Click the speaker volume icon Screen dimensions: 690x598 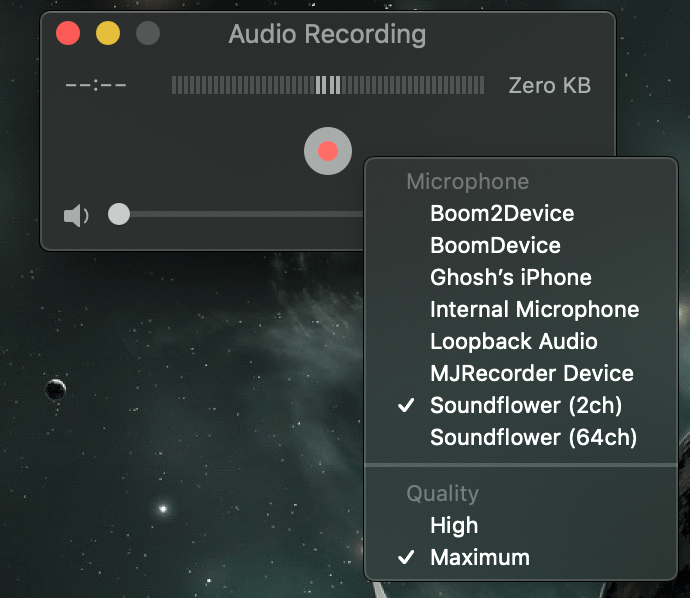tap(76, 216)
